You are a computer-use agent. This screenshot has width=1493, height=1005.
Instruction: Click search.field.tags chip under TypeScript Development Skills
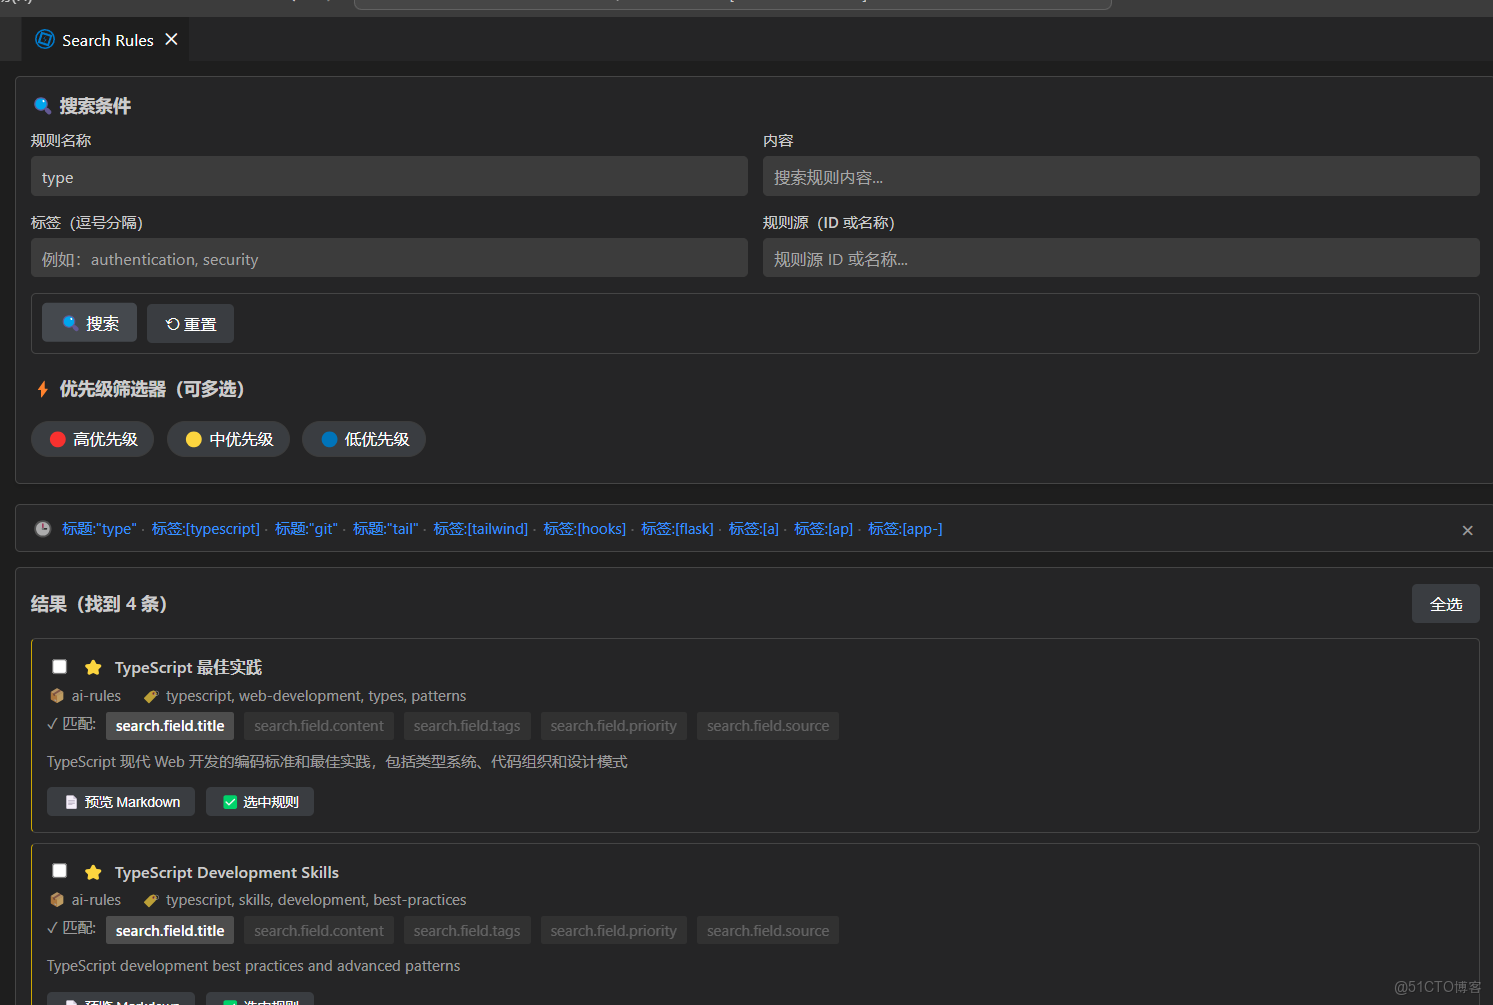click(x=467, y=930)
